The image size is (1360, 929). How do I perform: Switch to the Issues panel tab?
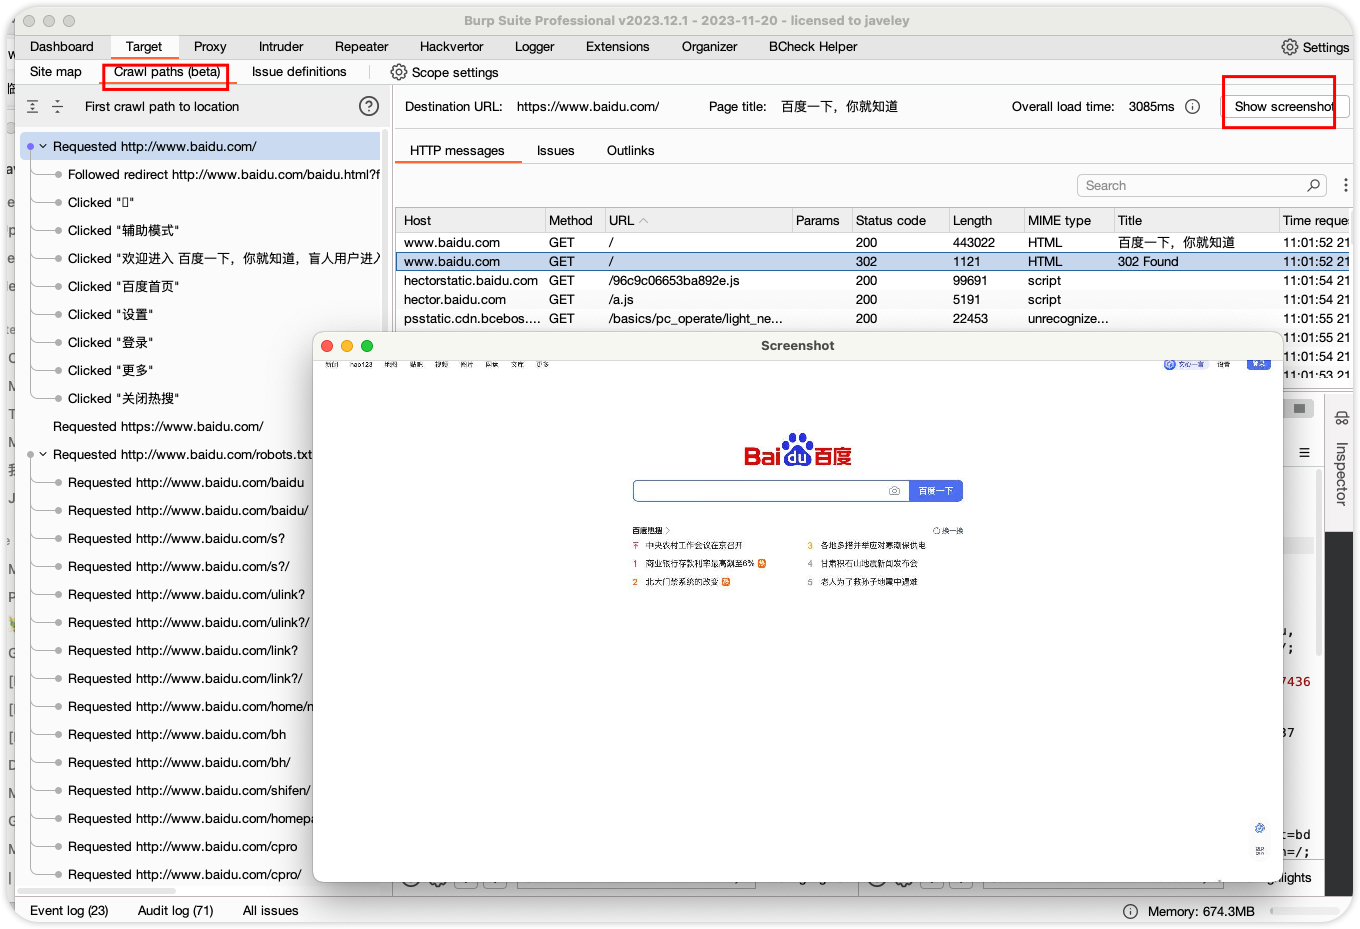click(556, 151)
